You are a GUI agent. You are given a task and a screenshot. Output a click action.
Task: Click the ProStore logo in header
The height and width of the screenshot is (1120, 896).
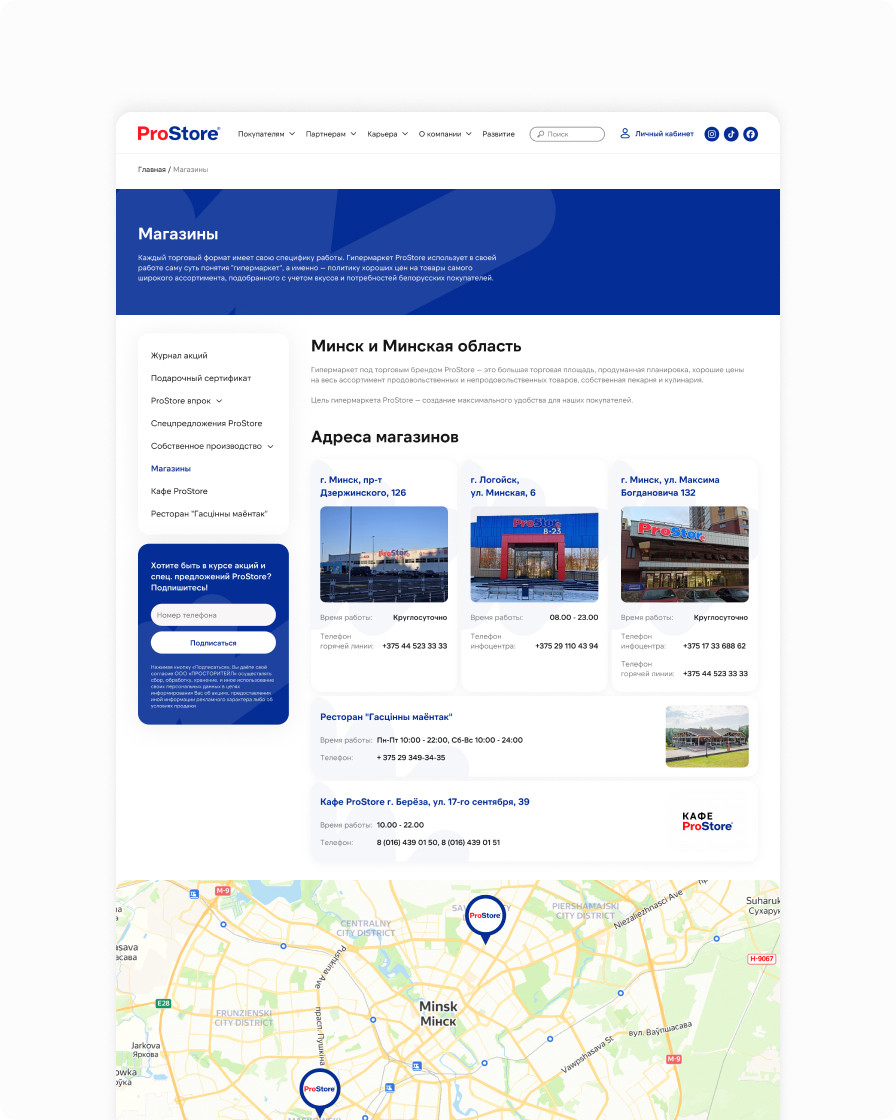click(x=179, y=134)
